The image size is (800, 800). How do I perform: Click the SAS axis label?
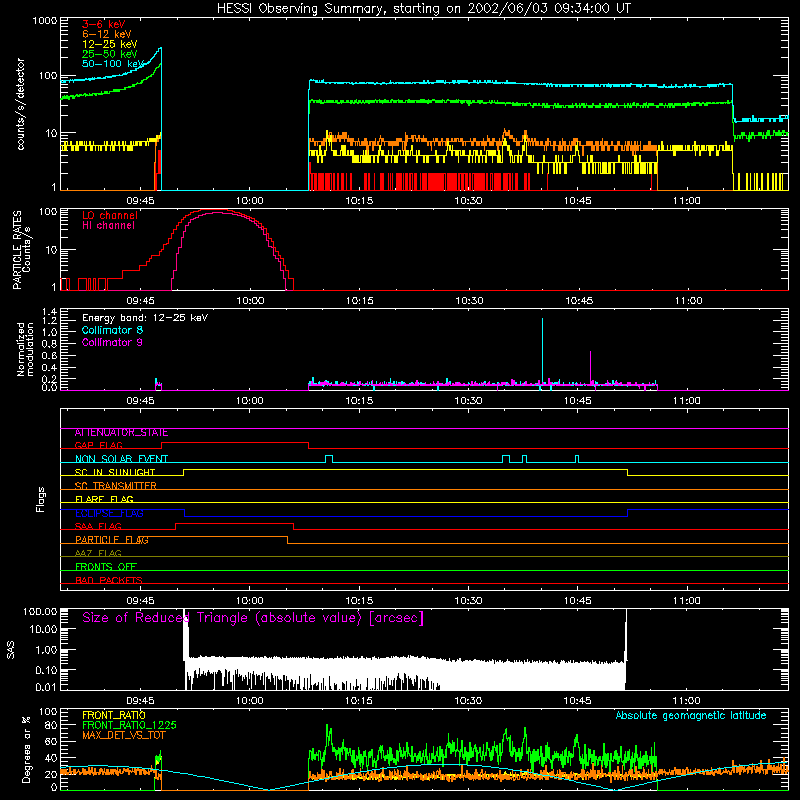coord(11,649)
